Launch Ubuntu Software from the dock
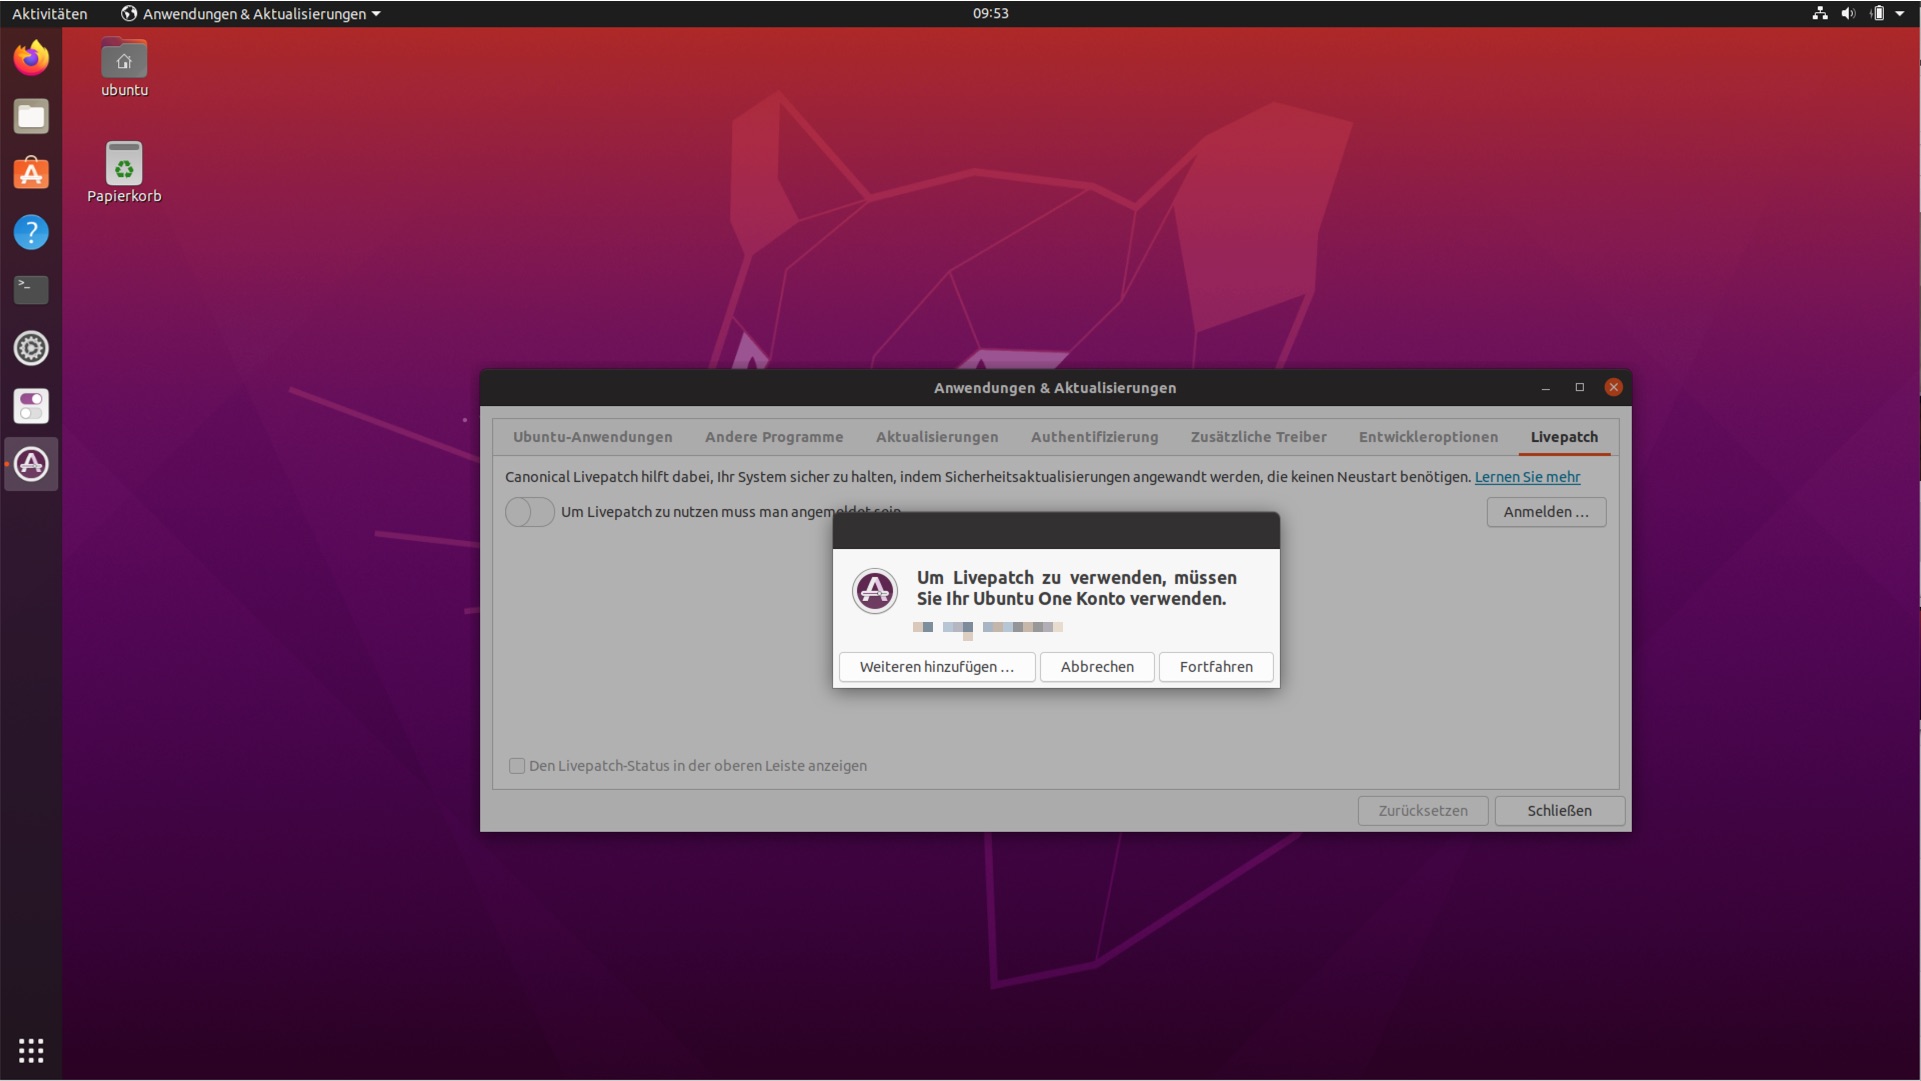1921x1081 pixels. point(31,174)
